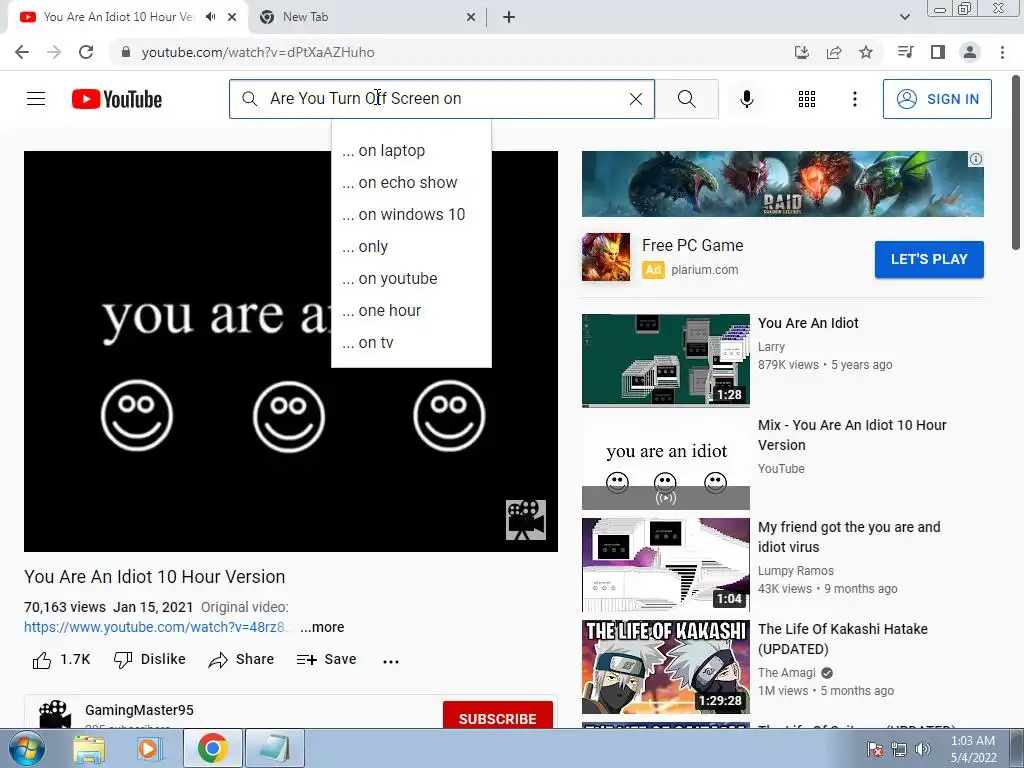Viewport: 1024px width, 768px height.
Task: Open Chrome three-dot menu
Action: (1002, 52)
